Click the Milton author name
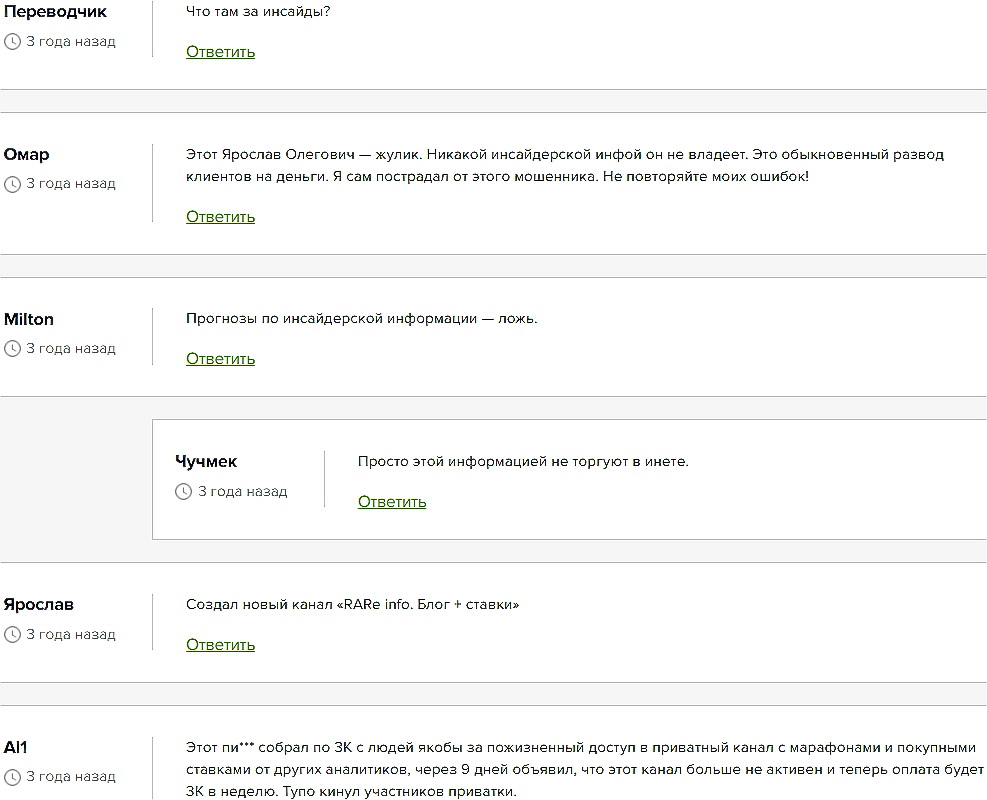987x800 pixels. tap(29, 320)
